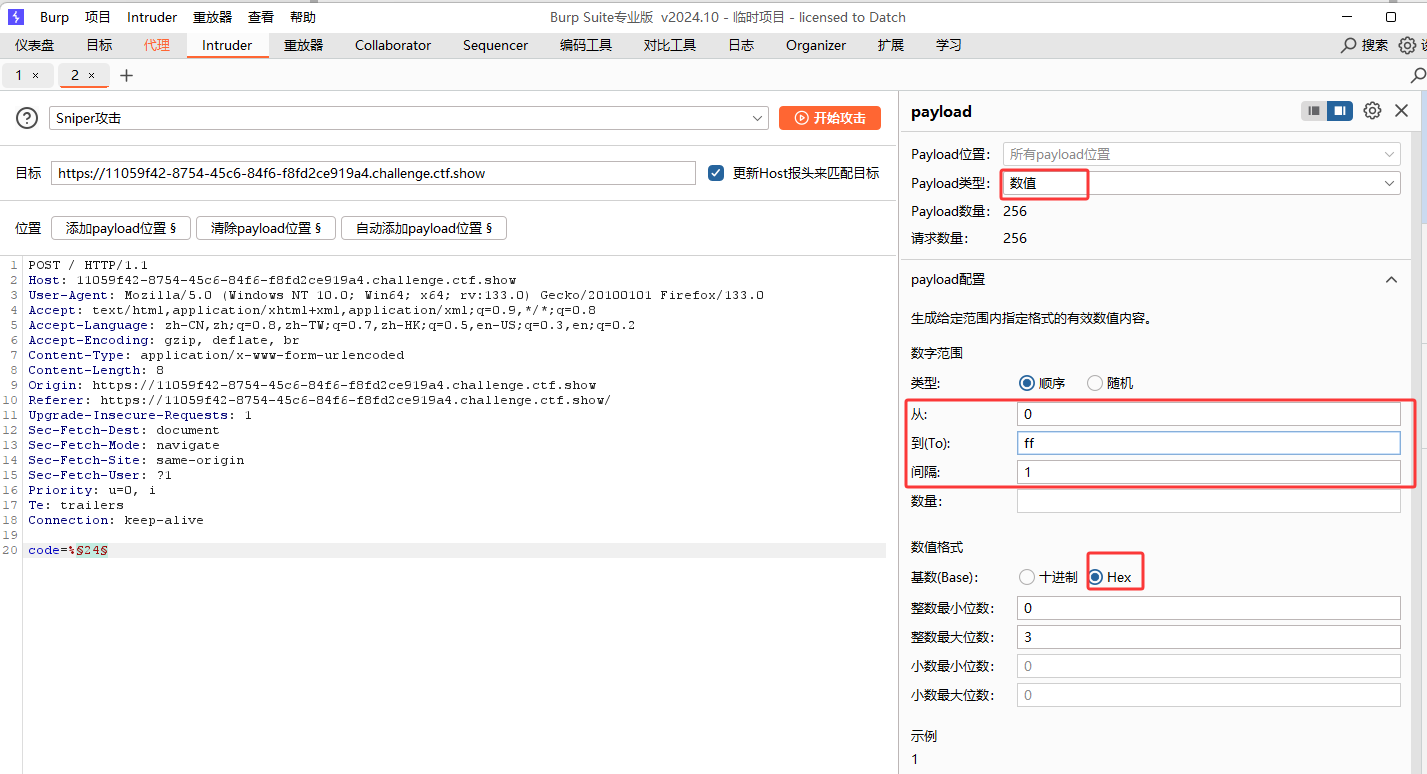The width and height of the screenshot is (1427, 774).
Task: Switch to the 学习 tab
Action: 949,45
